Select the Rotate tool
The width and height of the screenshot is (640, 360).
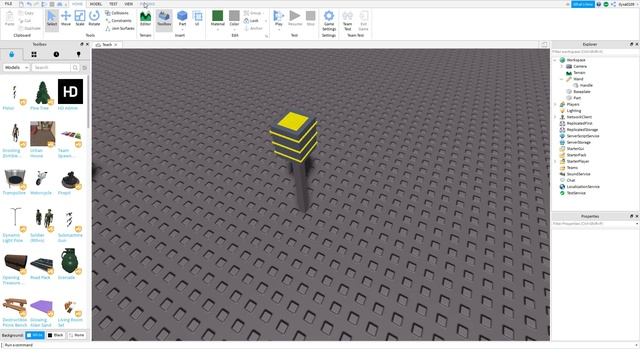[94, 18]
